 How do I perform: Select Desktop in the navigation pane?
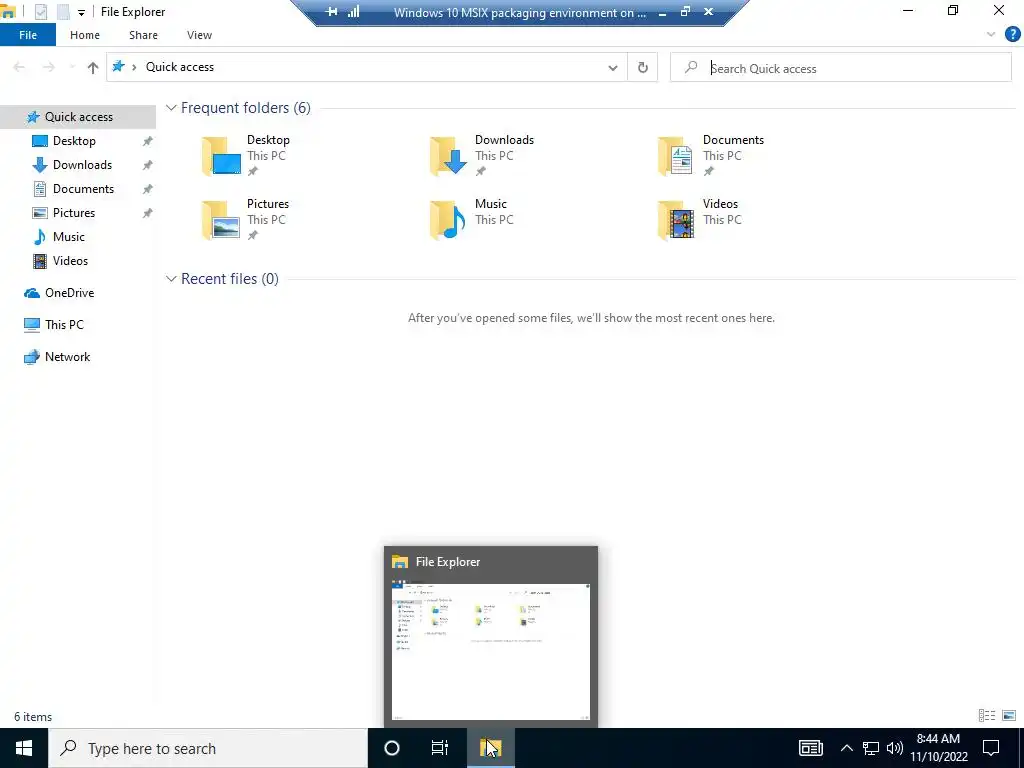click(x=74, y=141)
